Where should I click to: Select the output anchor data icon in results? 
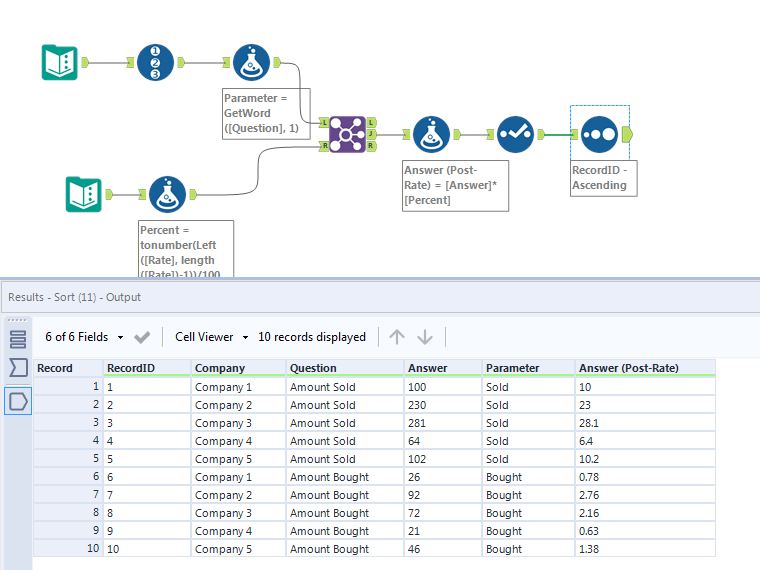click(18, 401)
